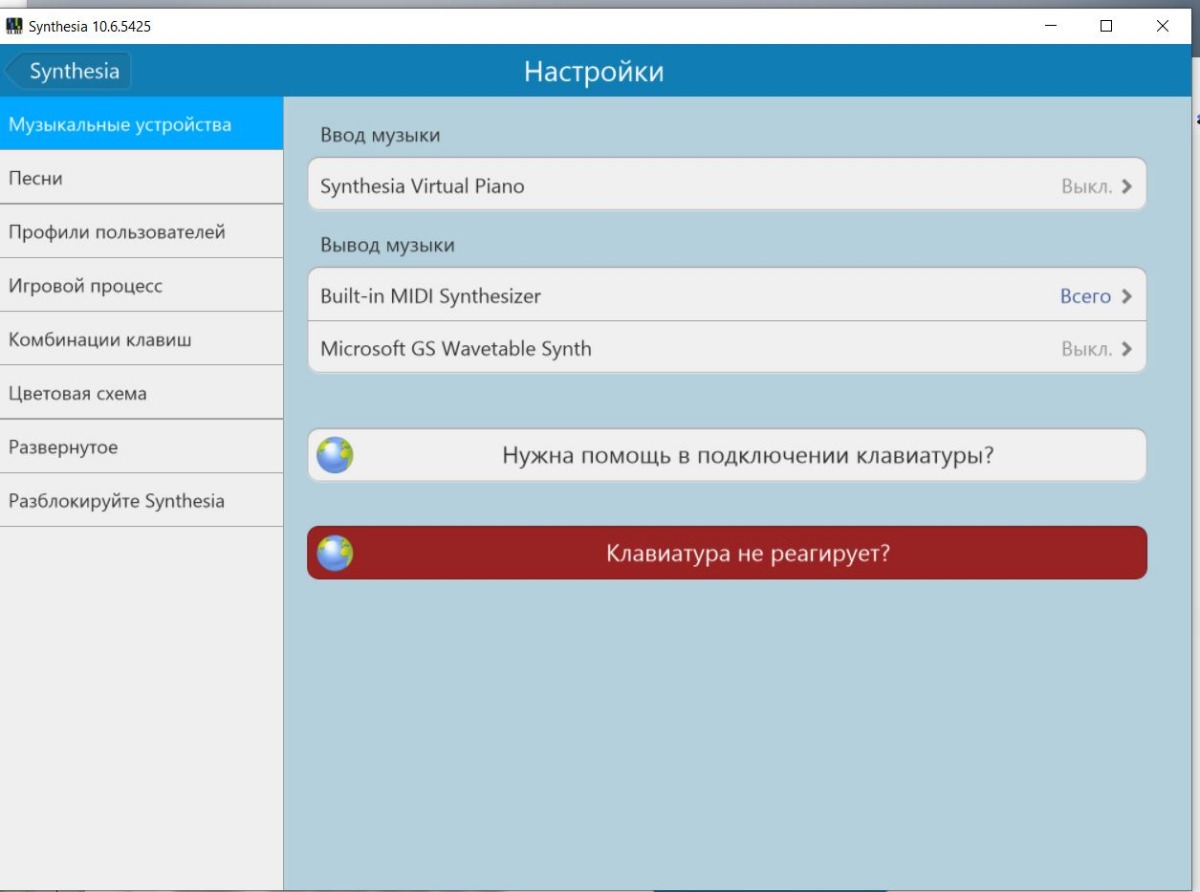Close the Synthesia window
Viewport: 1200px width, 892px height.
1162,27
